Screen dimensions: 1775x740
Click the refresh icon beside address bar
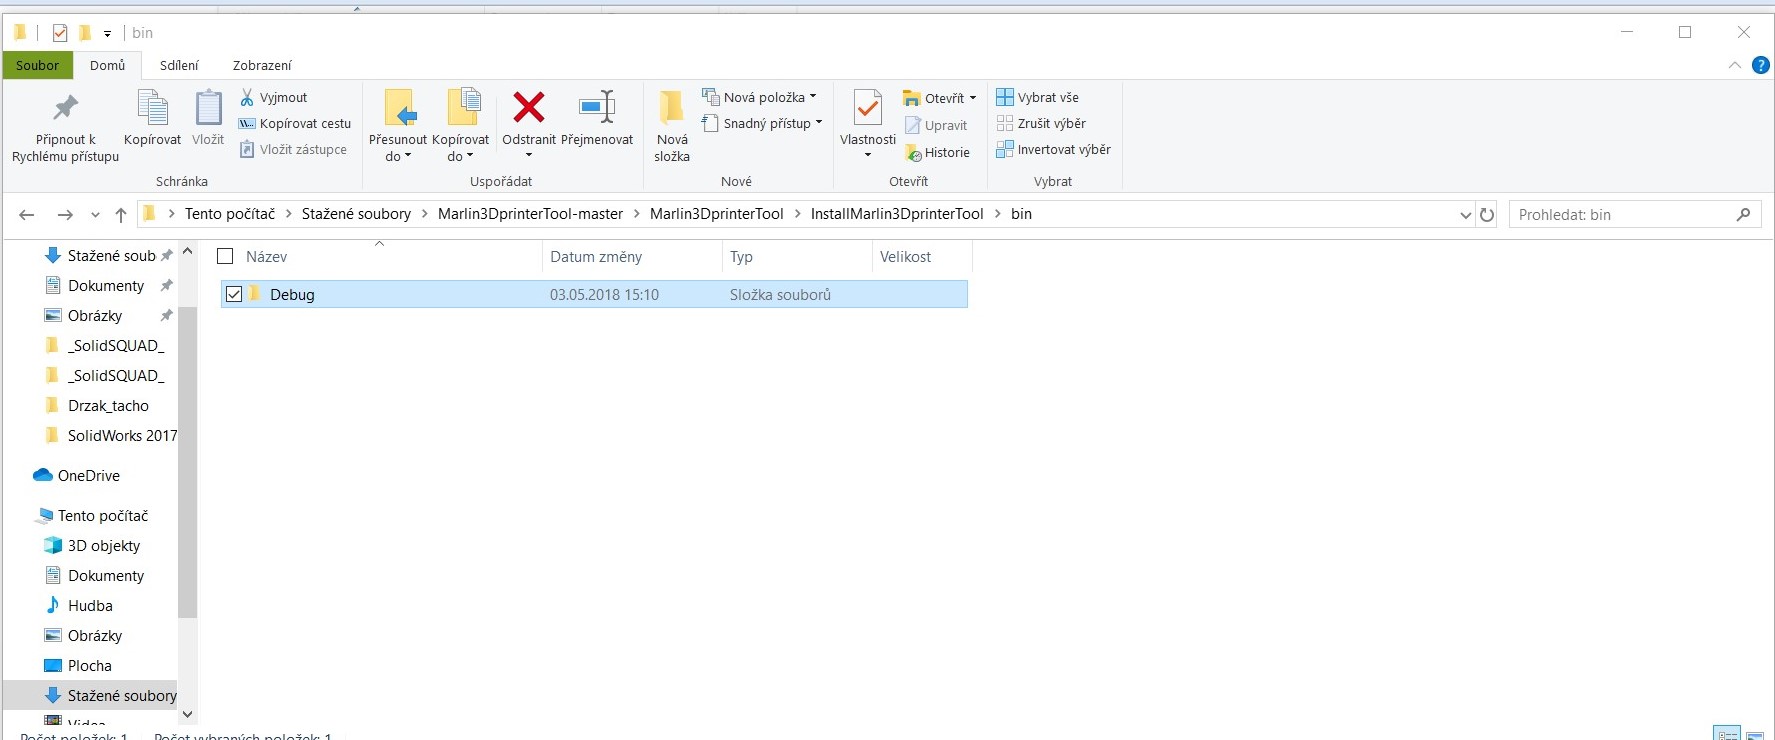click(x=1487, y=215)
